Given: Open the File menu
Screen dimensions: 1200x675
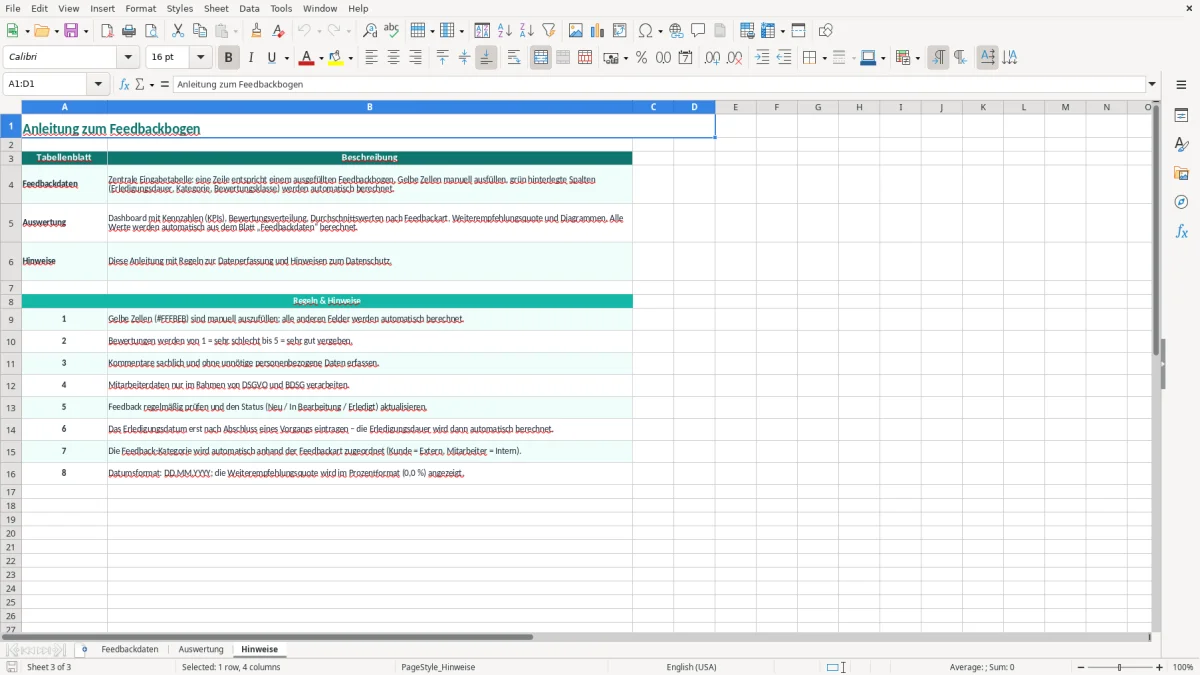Looking at the screenshot, I should pos(13,8).
